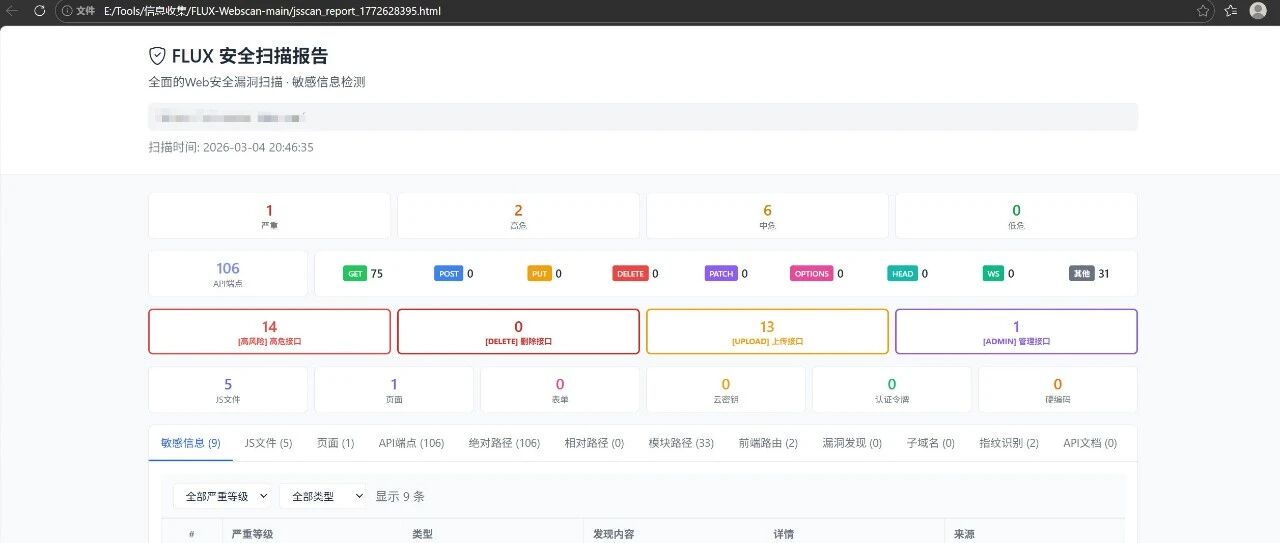The width and height of the screenshot is (1280, 543).
Task: Click the 低危 card showing 0
Action: click(1016, 216)
